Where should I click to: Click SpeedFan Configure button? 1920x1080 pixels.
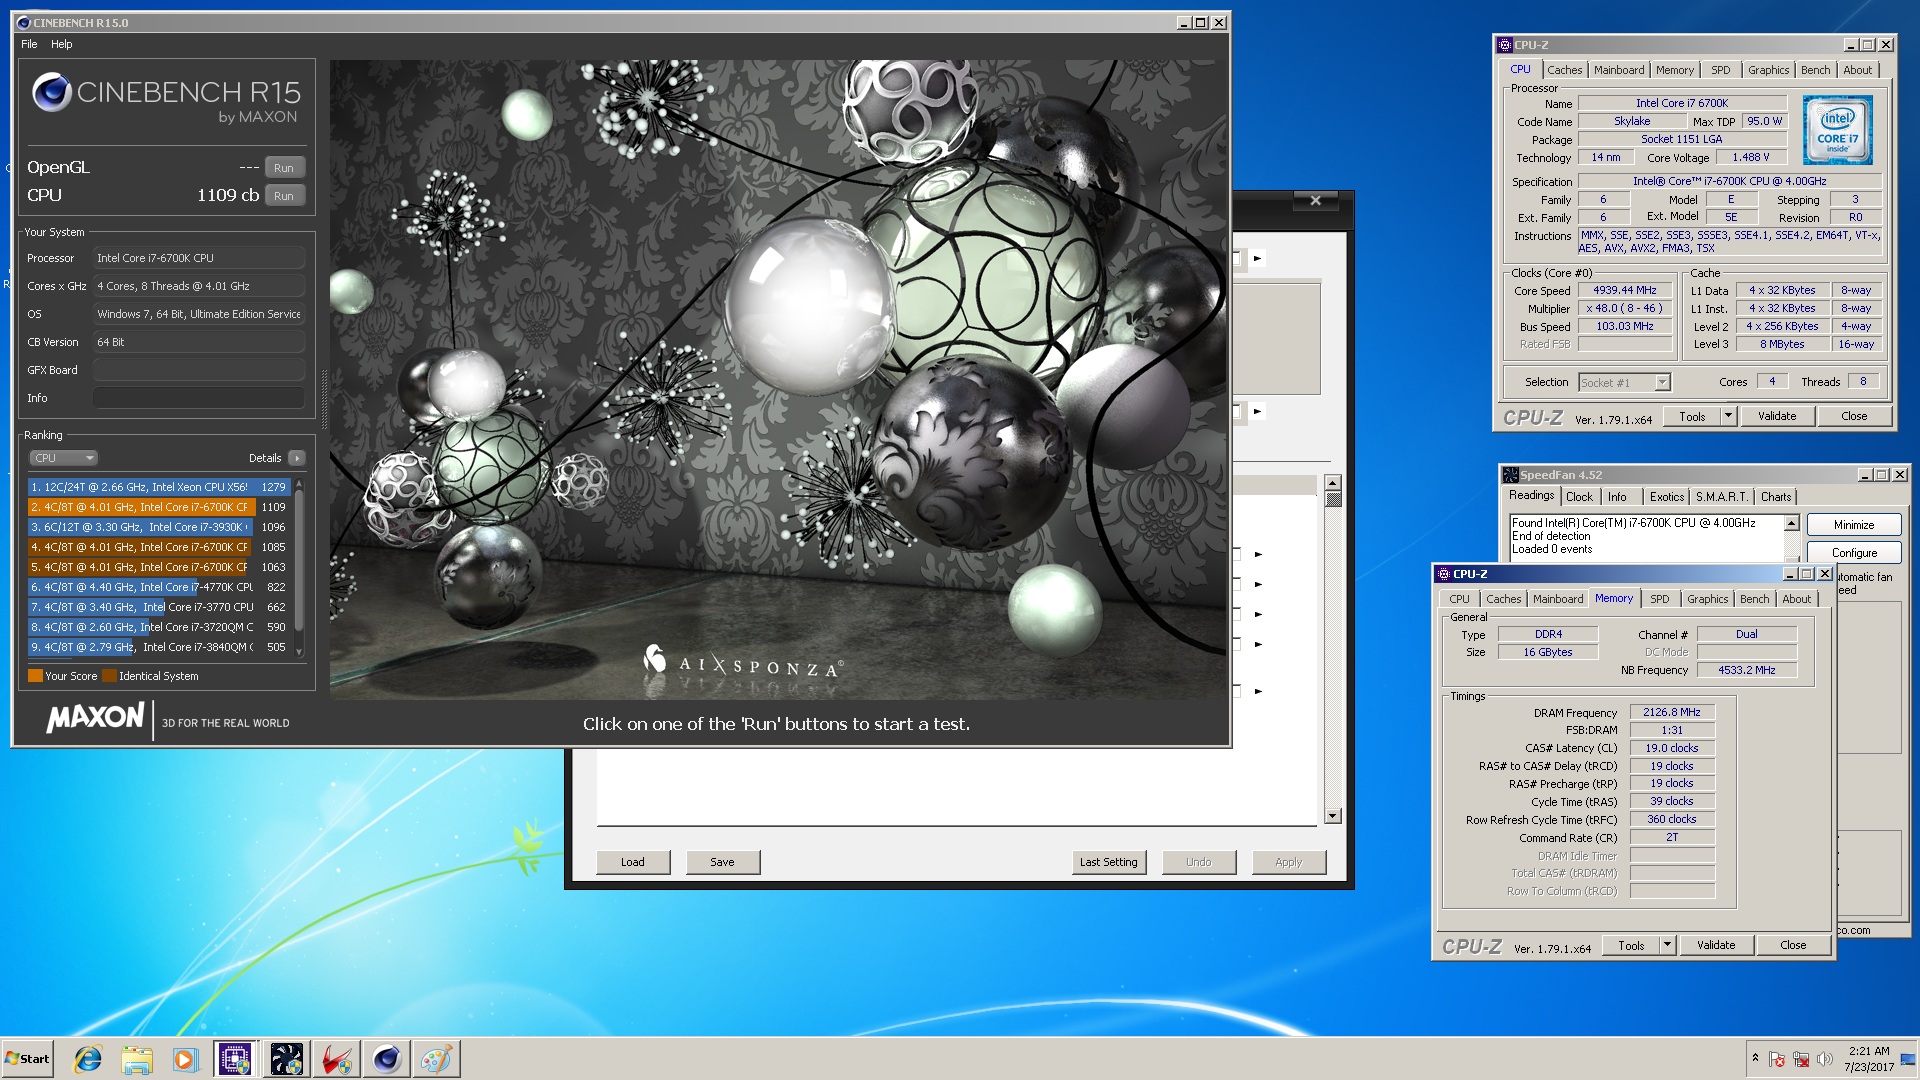[x=1854, y=553]
